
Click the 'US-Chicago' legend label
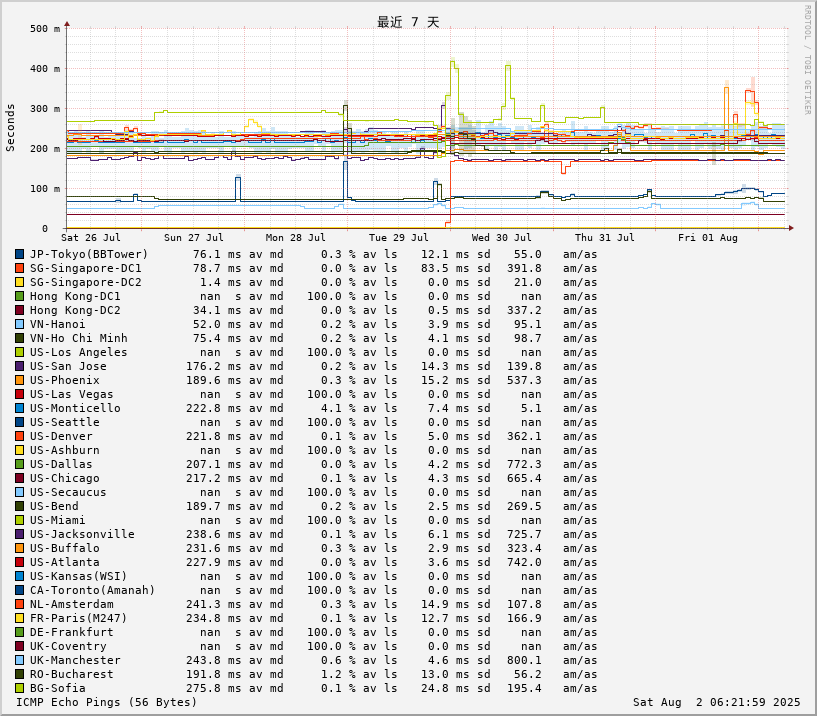pos(65,478)
